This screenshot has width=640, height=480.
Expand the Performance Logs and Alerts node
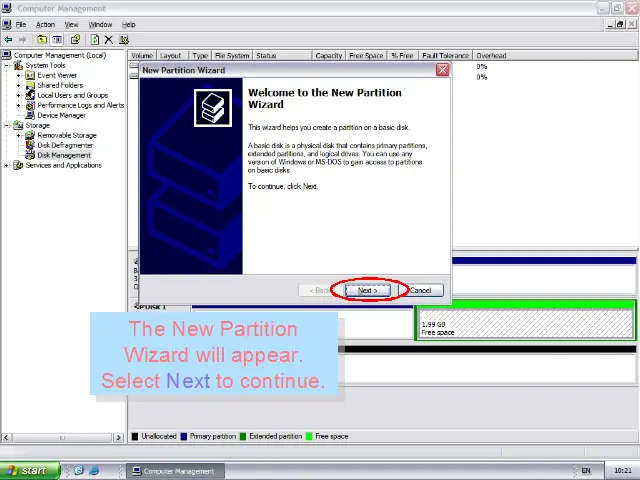(18, 105)
